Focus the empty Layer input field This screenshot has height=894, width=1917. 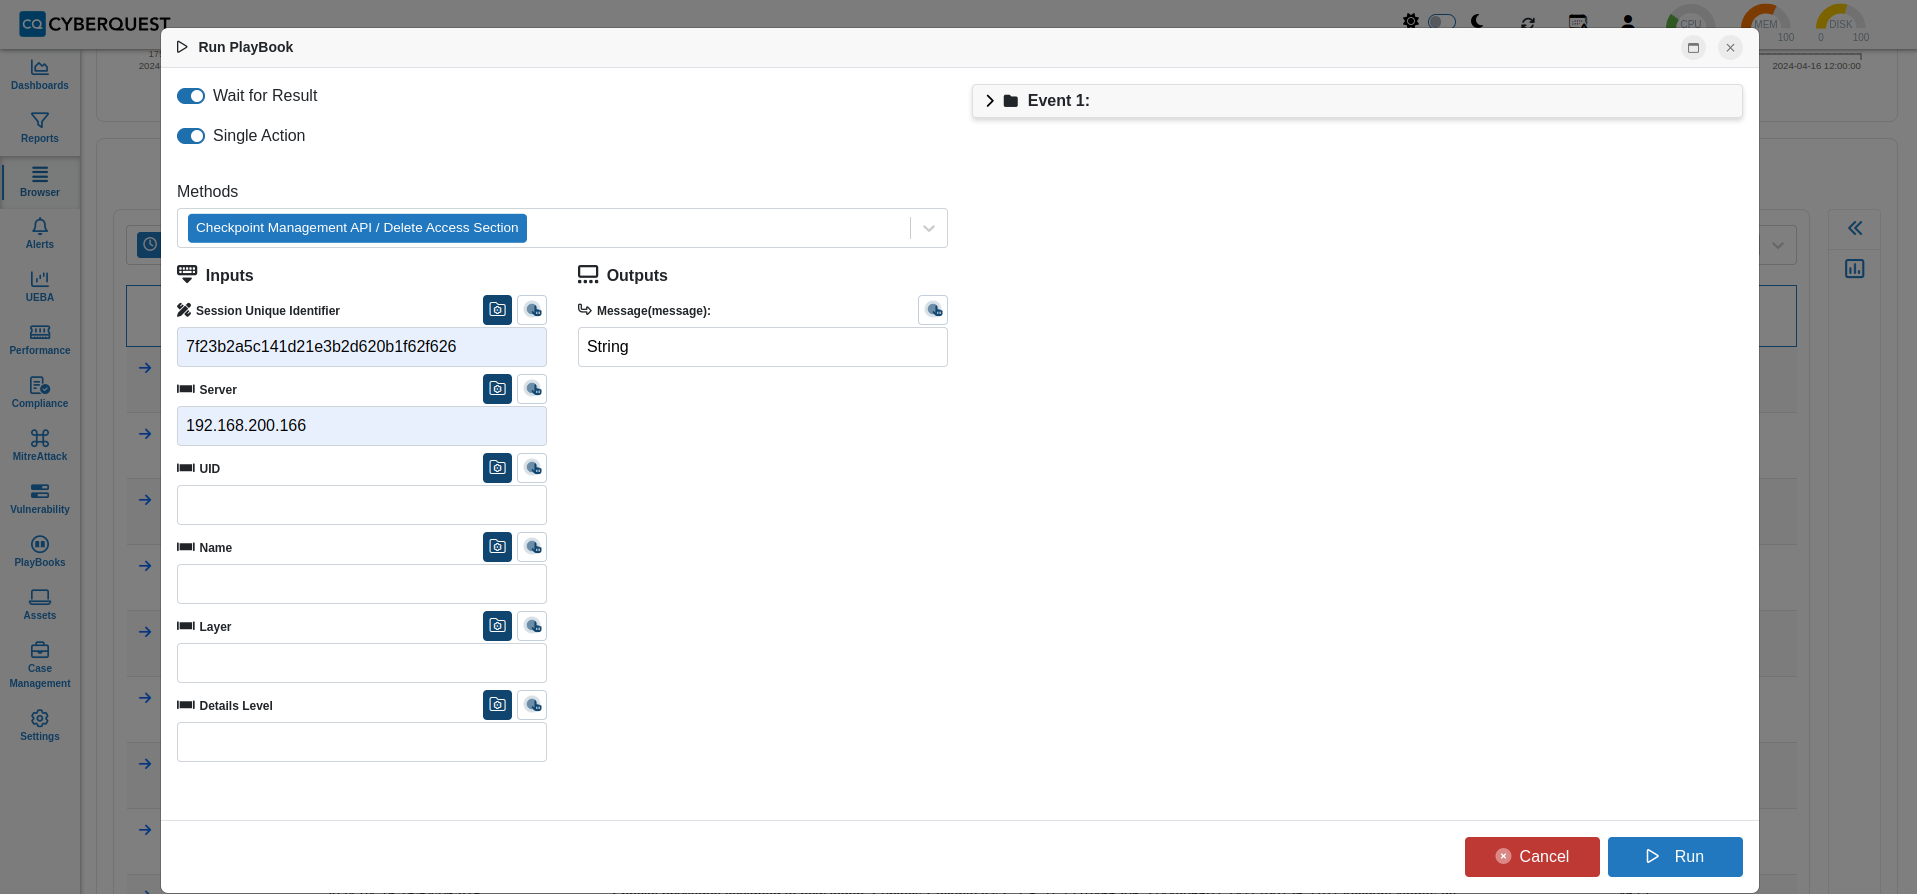362,663
